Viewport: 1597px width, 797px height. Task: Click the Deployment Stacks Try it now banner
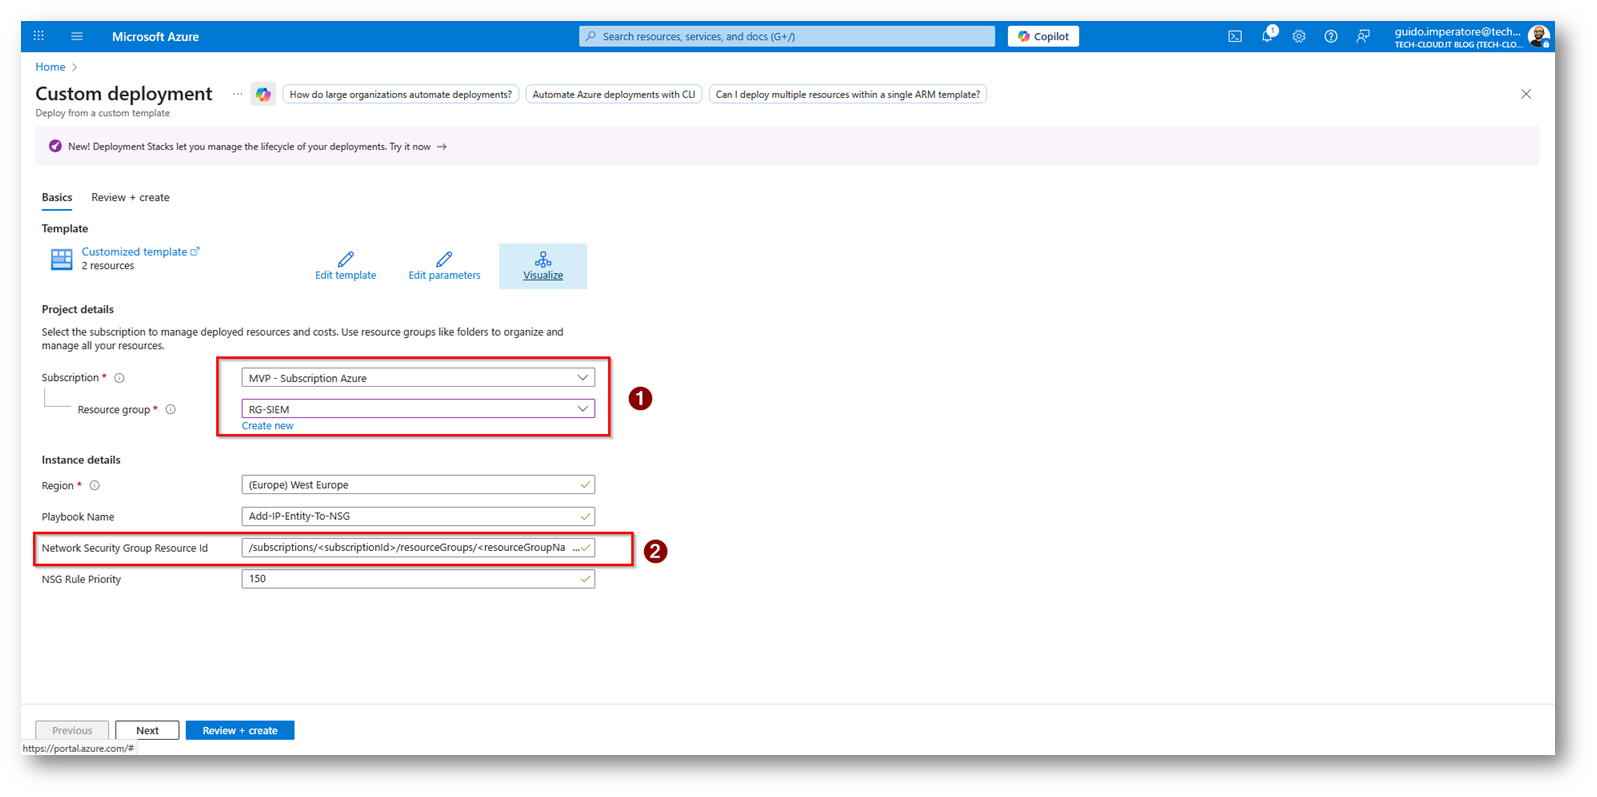pyautogui.click(x=418, y=147)
